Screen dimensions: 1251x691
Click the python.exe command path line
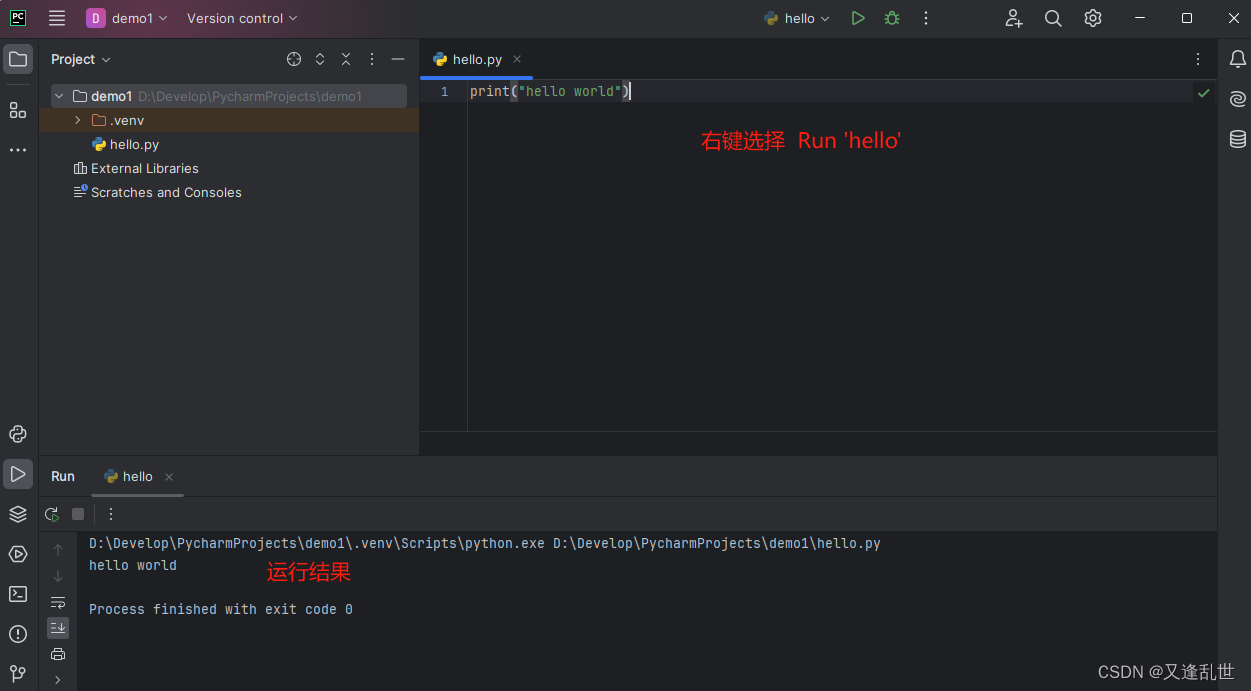(485, 543)
